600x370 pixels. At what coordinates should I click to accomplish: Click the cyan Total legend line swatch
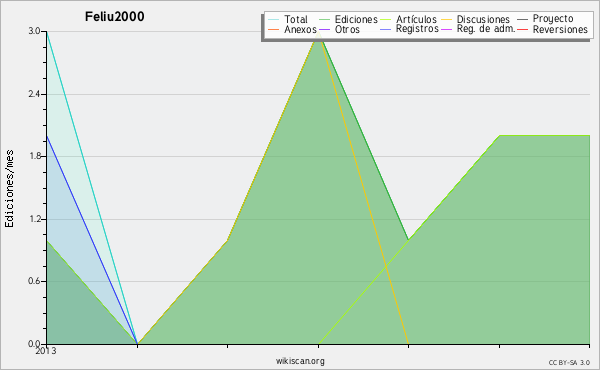[274, 20]
